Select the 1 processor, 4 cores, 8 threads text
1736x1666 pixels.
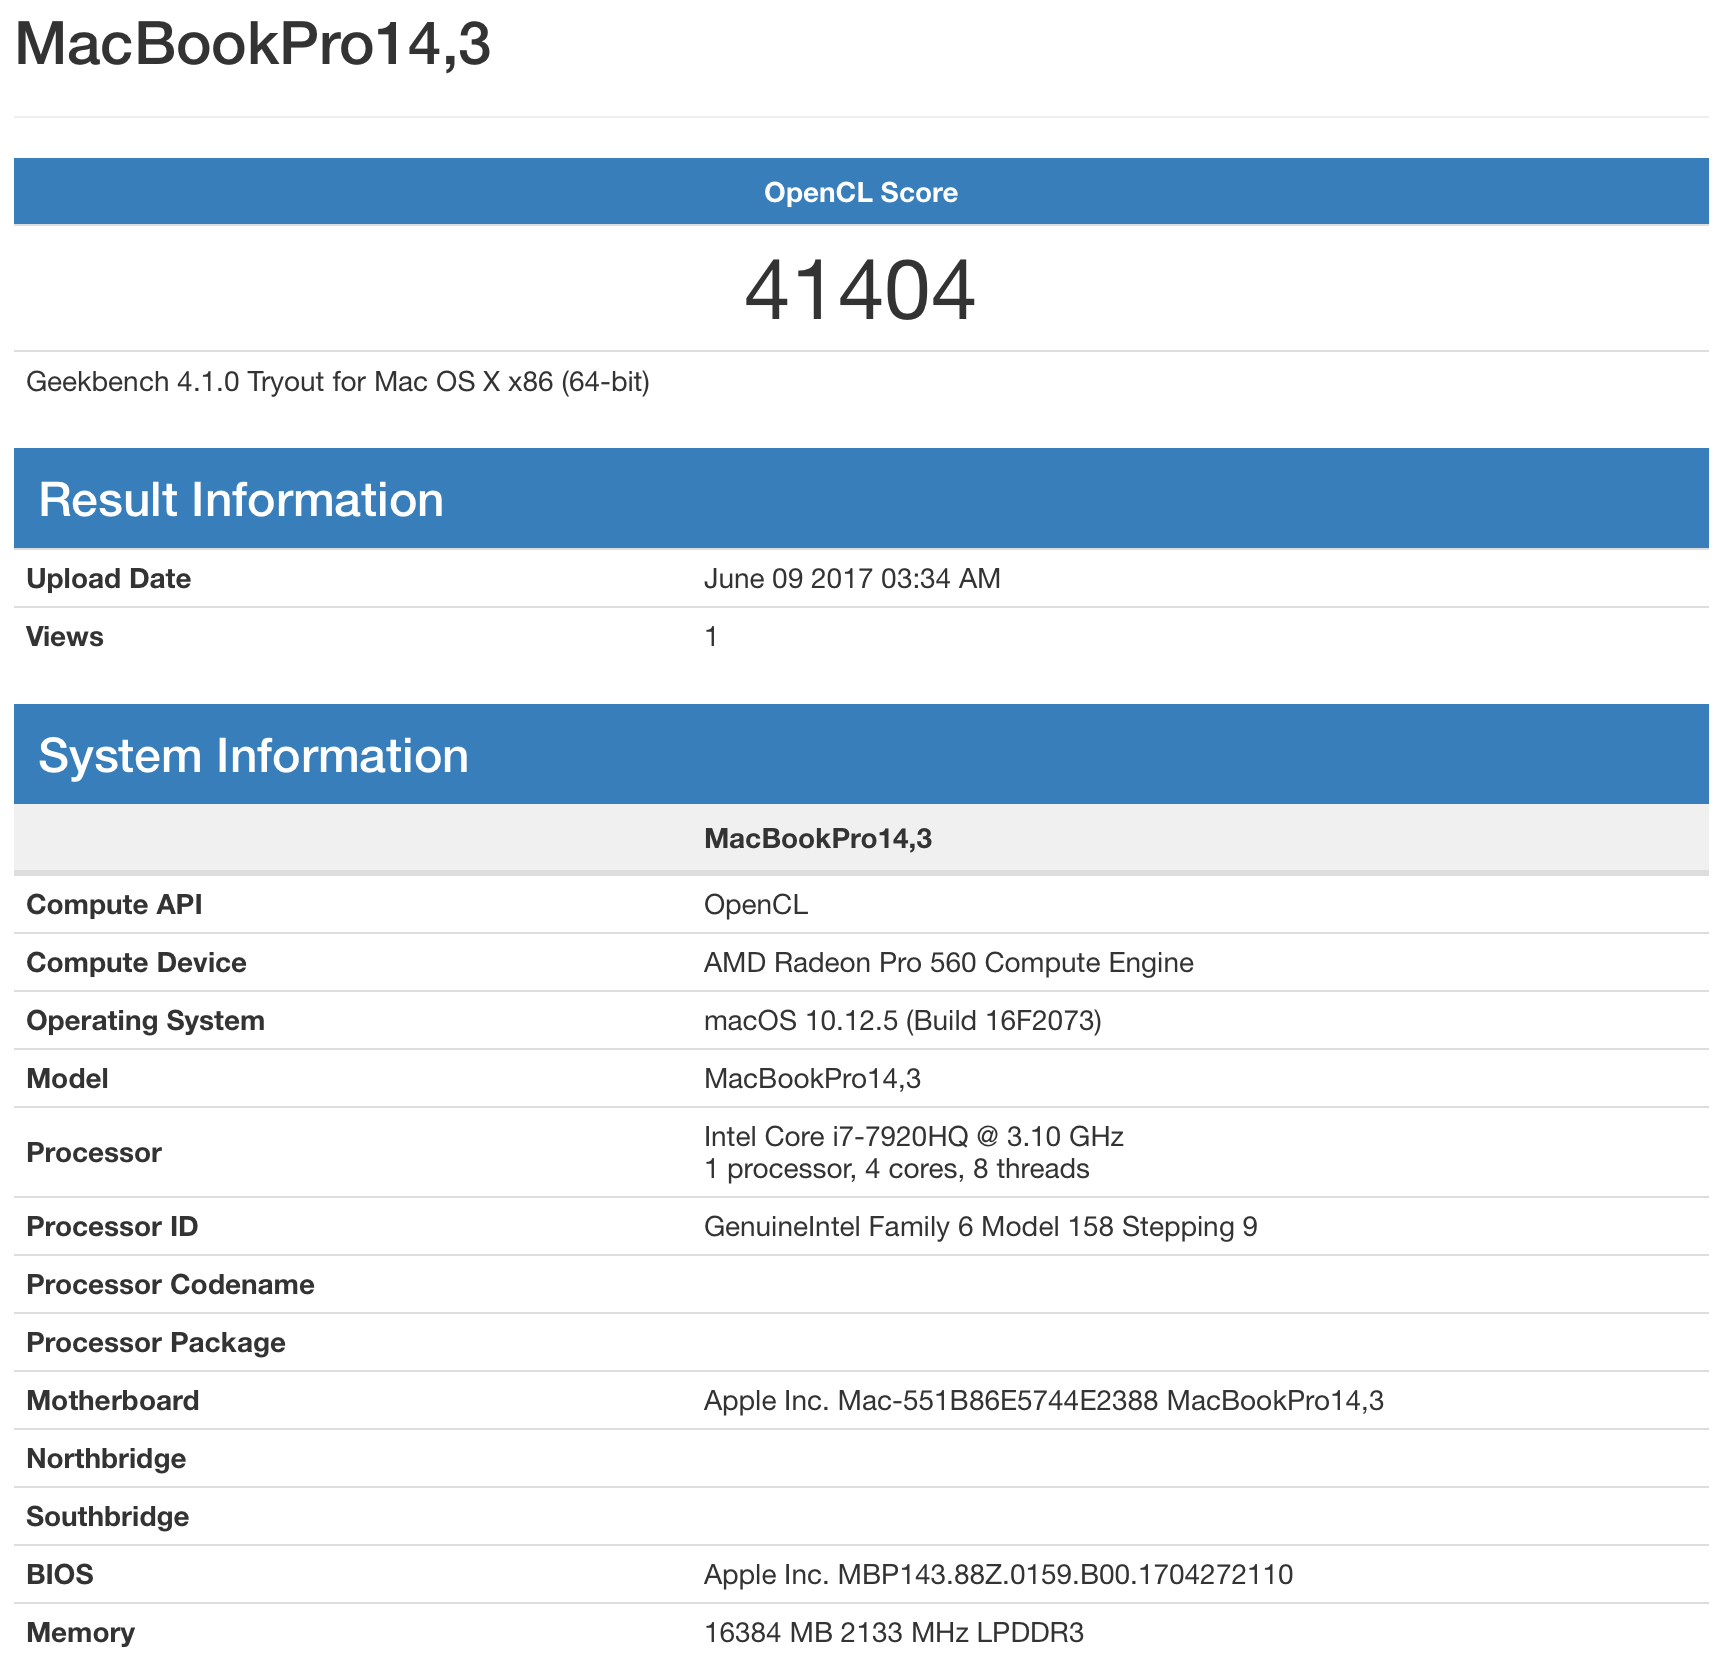coord(897,1169)
